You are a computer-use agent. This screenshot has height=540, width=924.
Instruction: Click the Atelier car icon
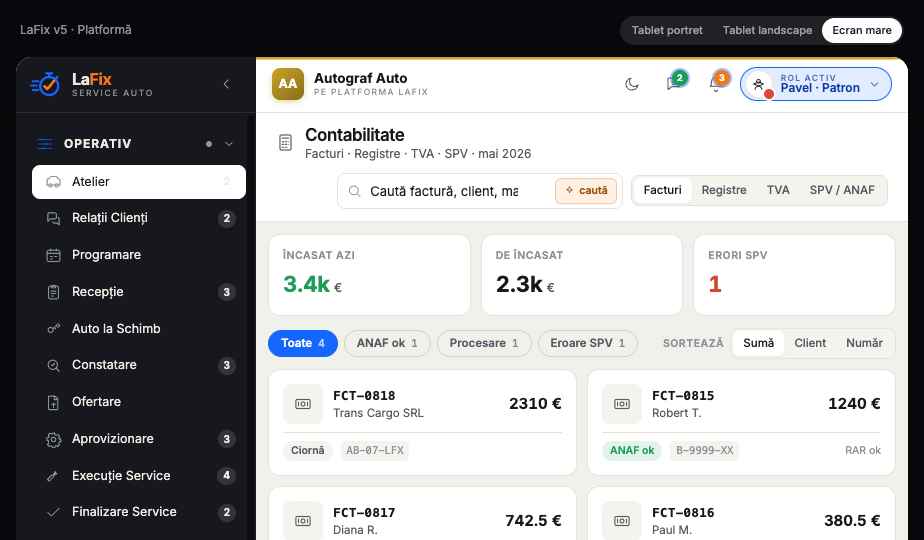click(54, 182)
